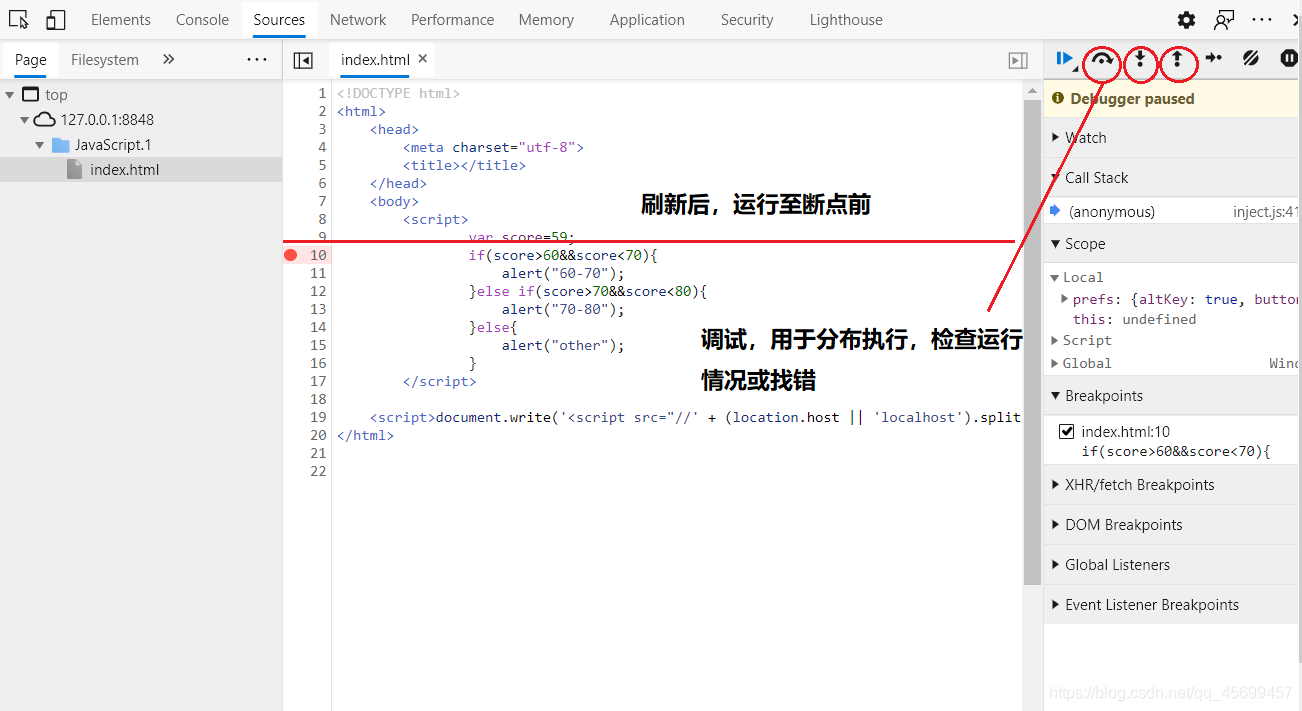Expand Global Listeners section
Screen dimensions: 1302x711
[1170, 565]
